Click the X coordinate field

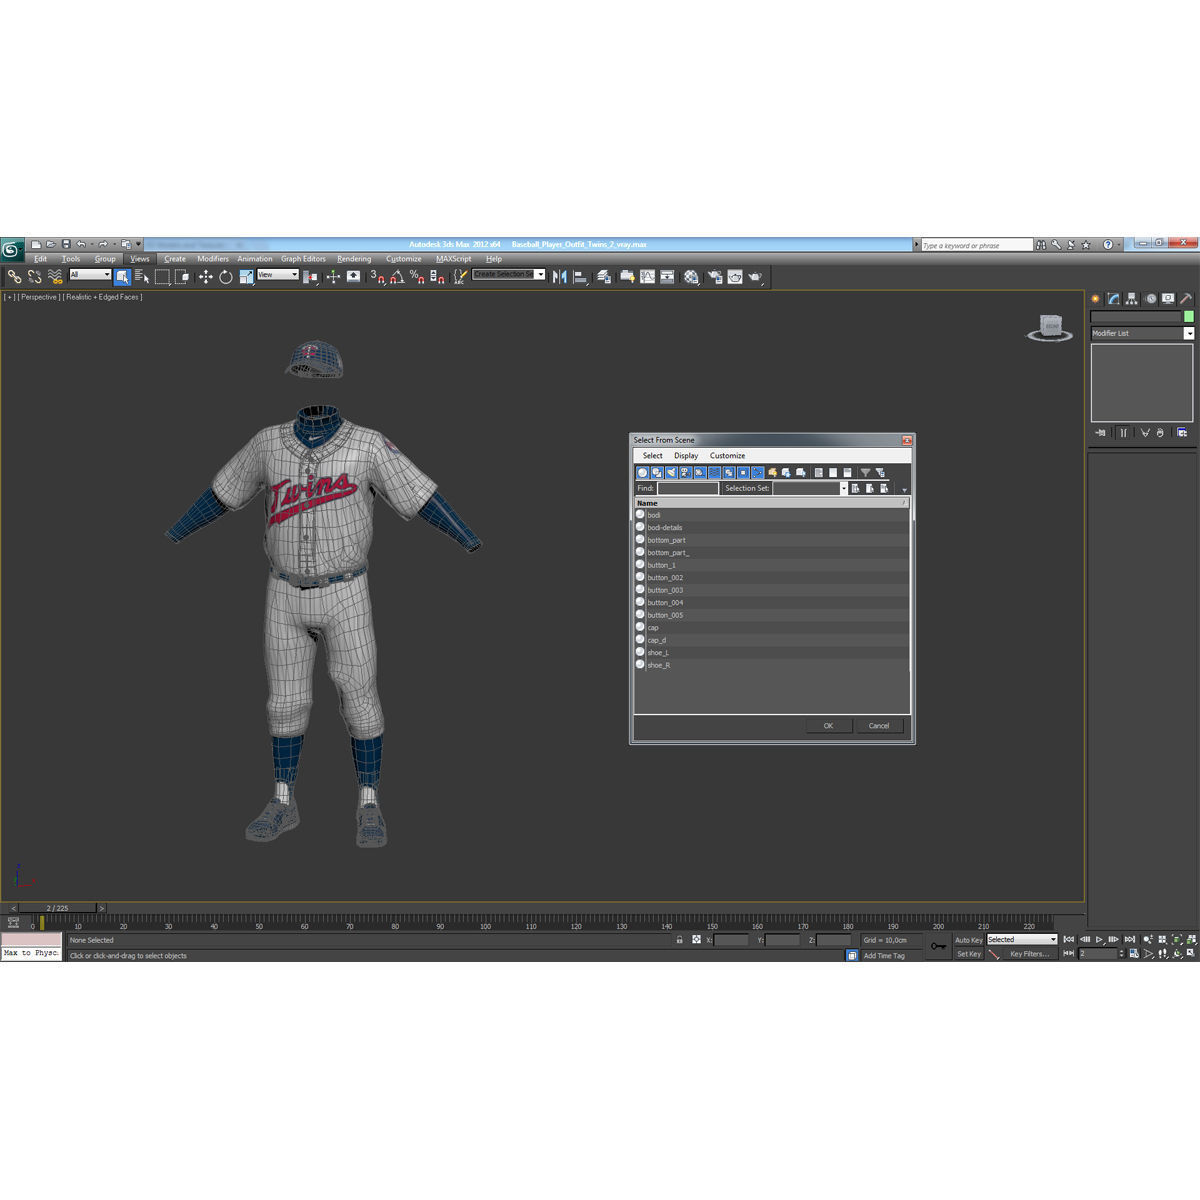[x=732, y=940]
